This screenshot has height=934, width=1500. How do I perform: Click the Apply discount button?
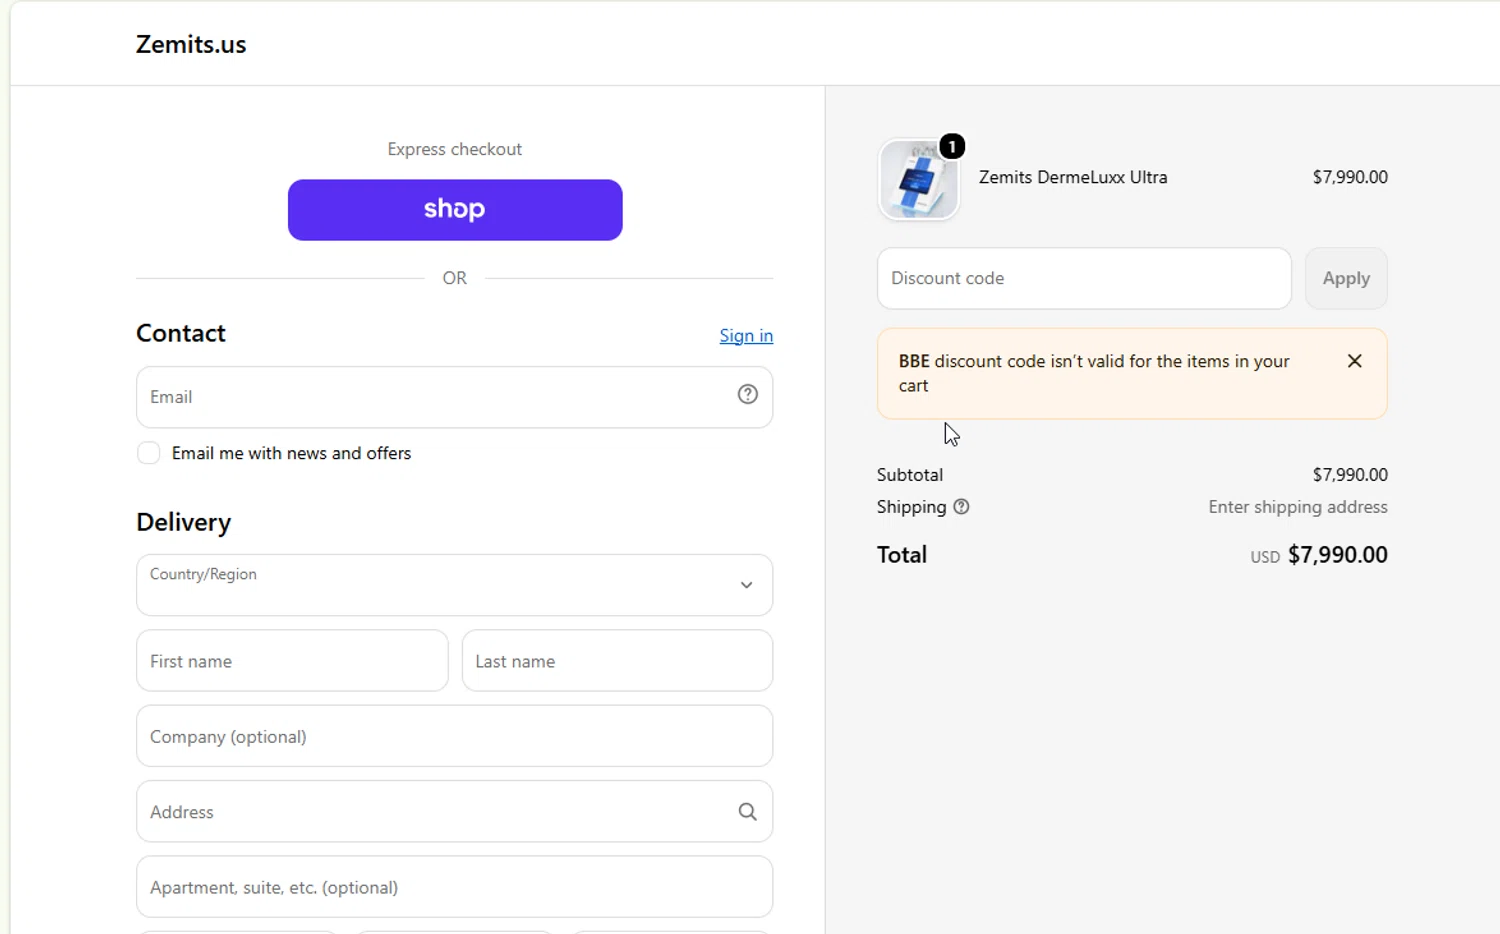tap(1346, 278)
